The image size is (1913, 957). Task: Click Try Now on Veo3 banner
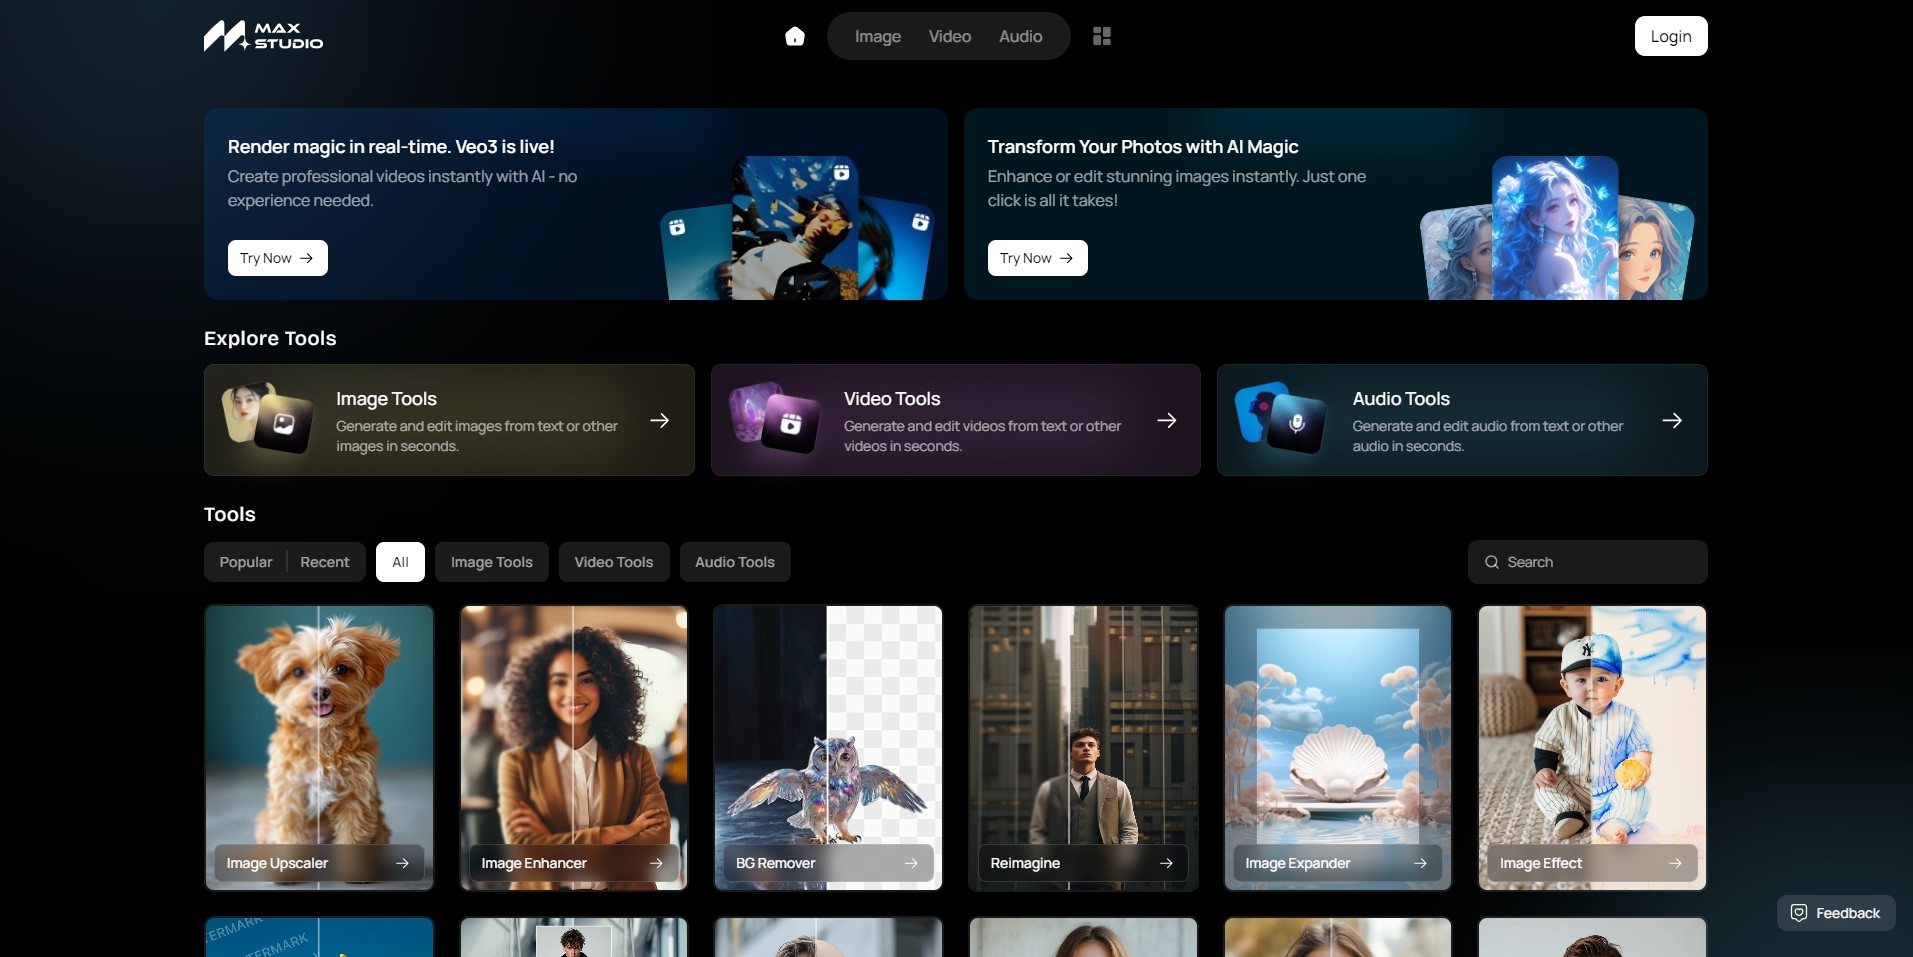pos(278,258)
